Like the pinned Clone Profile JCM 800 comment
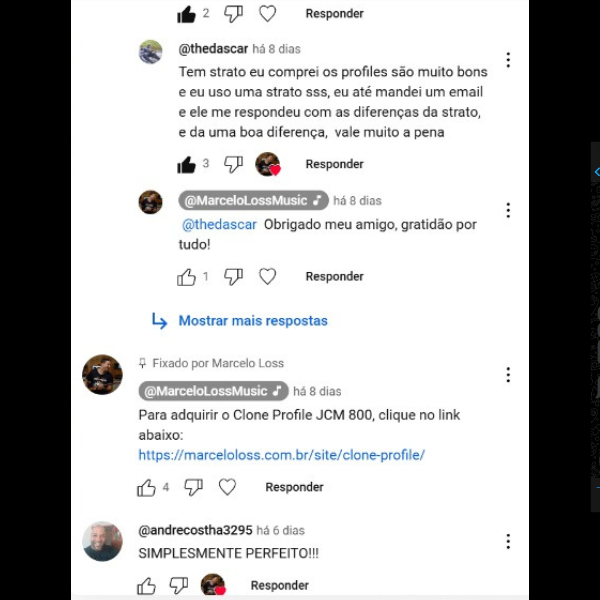 click(147, 488)
